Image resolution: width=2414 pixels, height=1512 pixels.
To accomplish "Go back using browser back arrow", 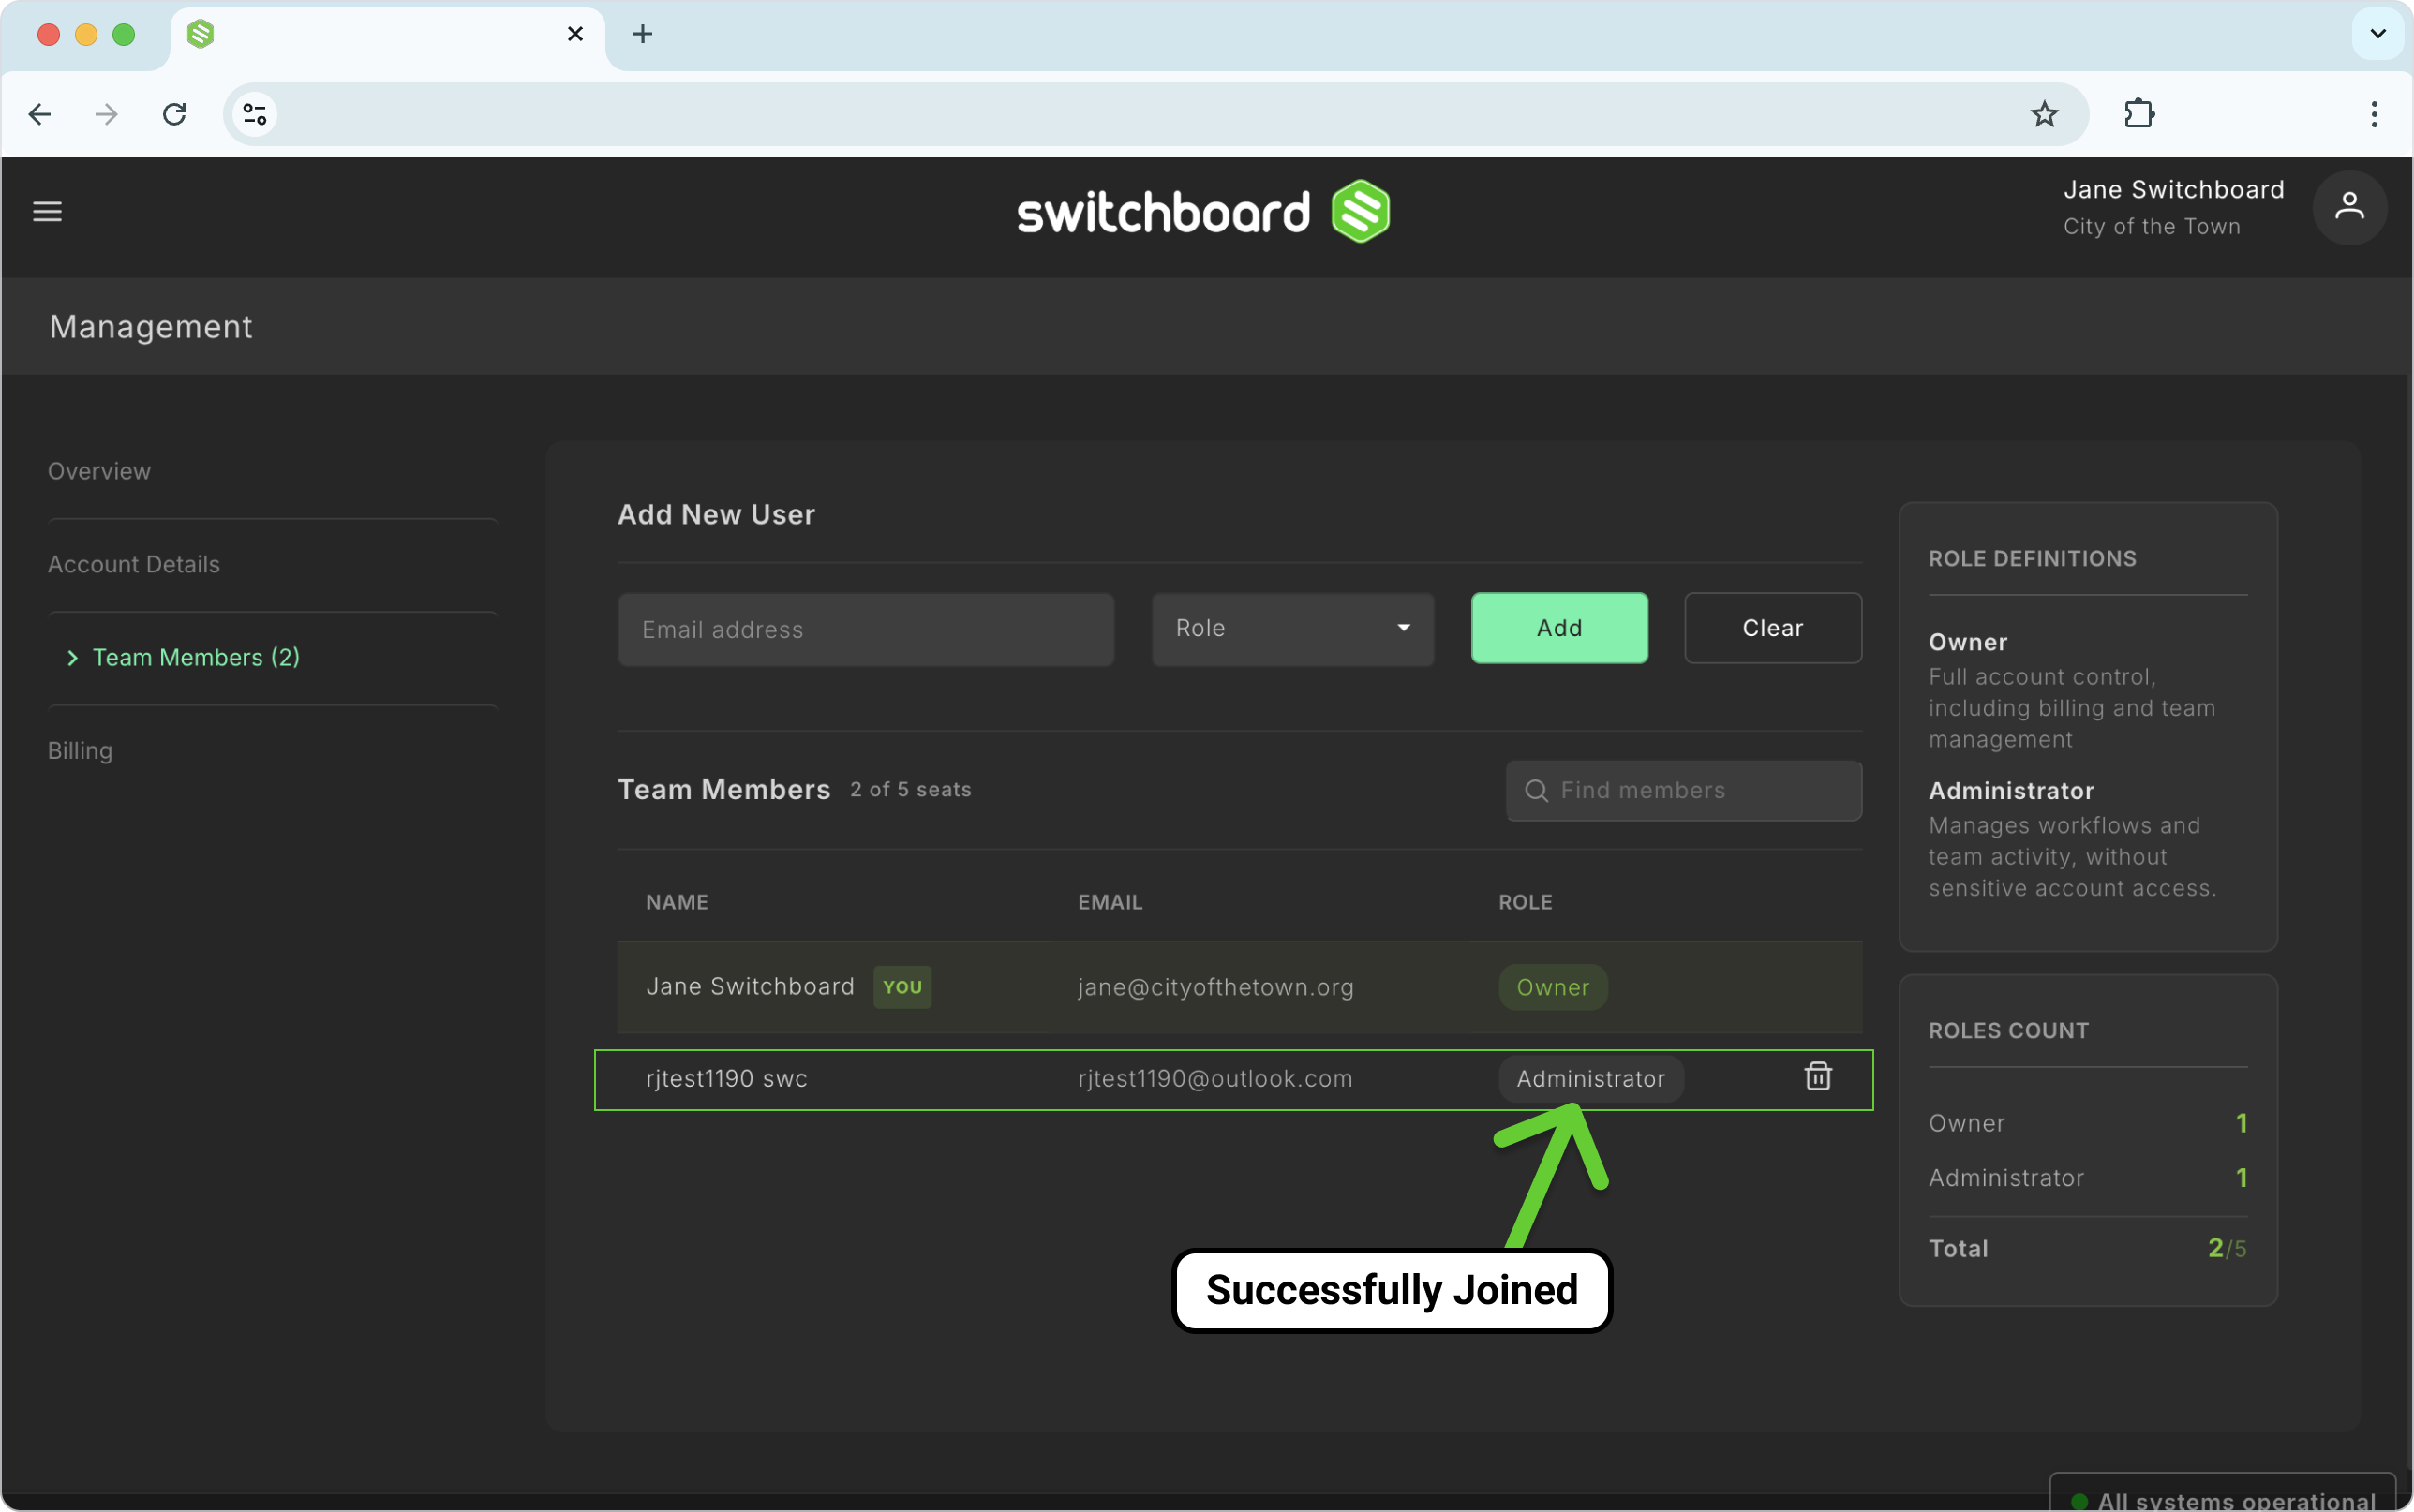I will 40,114.
